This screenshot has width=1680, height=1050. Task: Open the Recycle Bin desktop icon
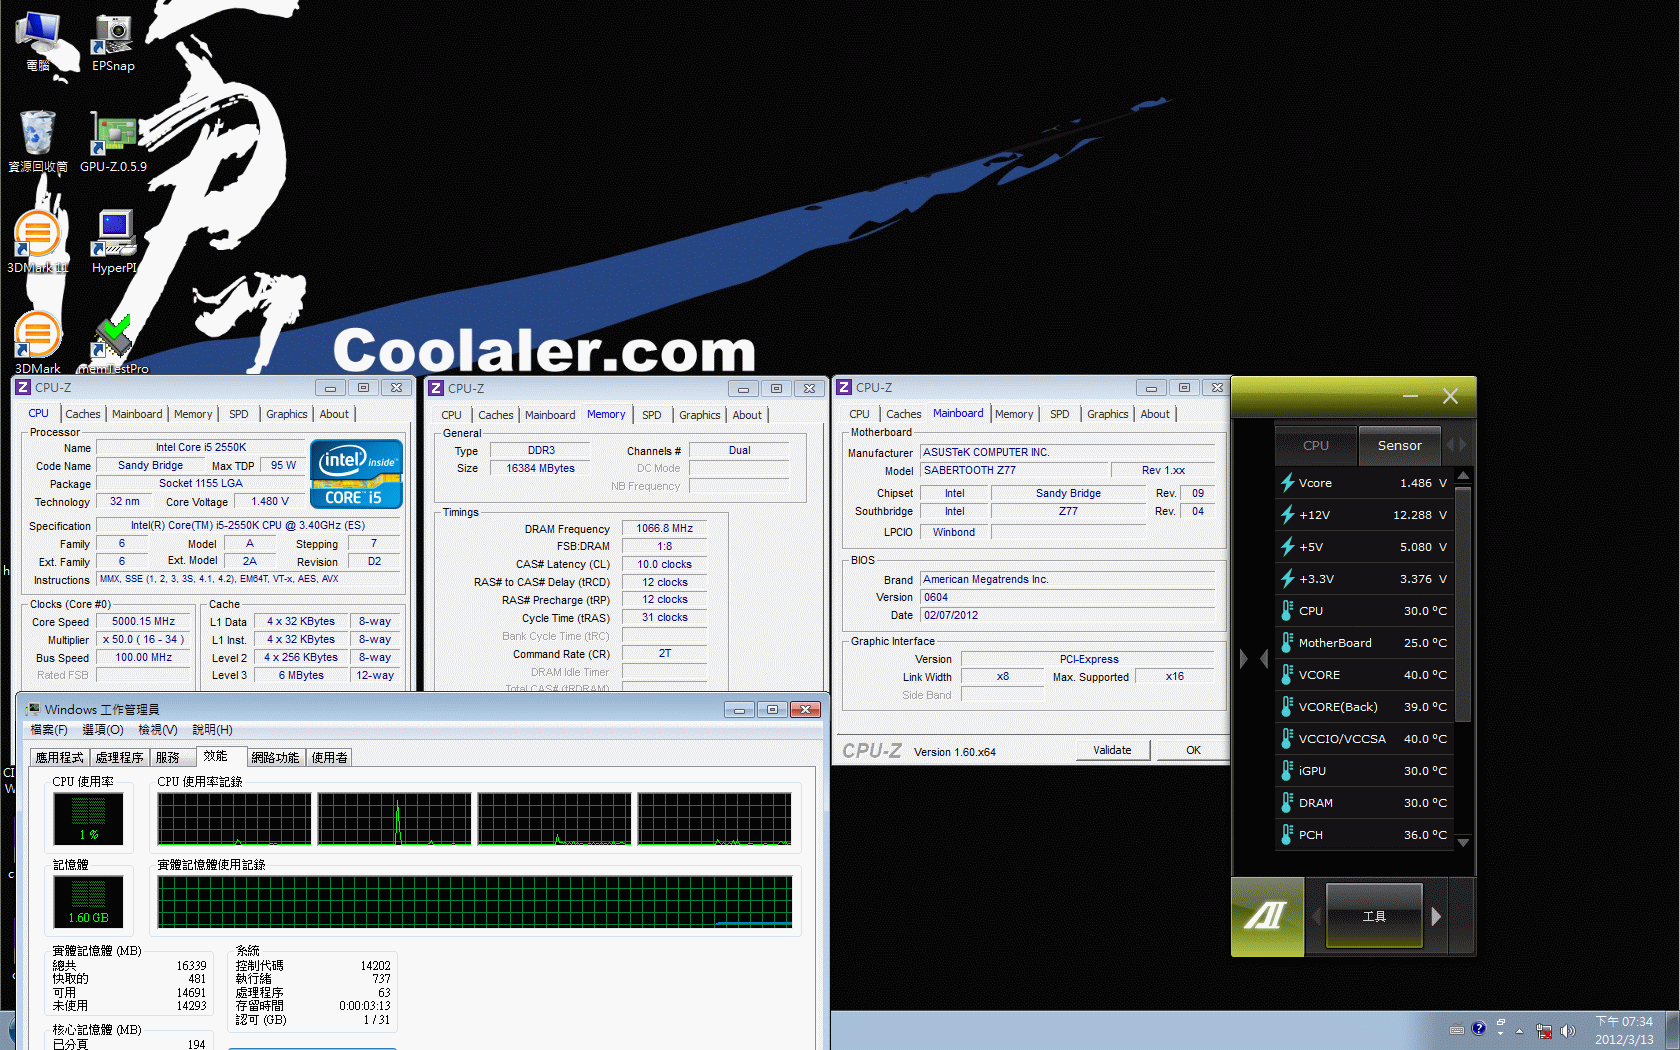point(38,141)
